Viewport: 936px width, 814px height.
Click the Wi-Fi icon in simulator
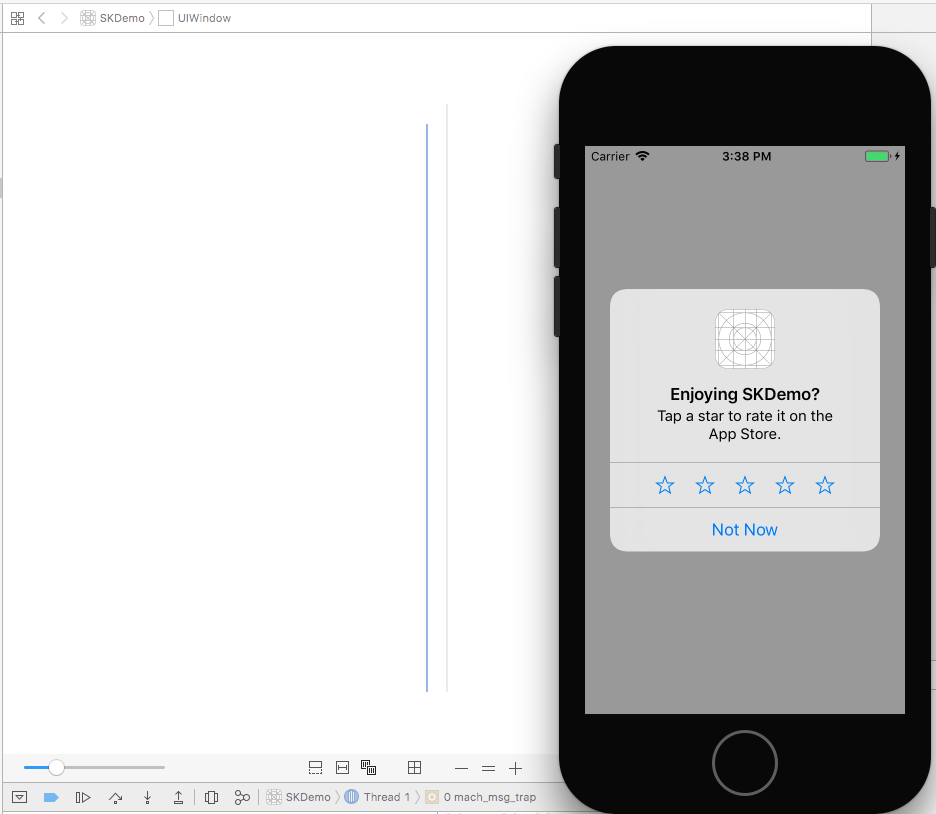pos(642,156)
